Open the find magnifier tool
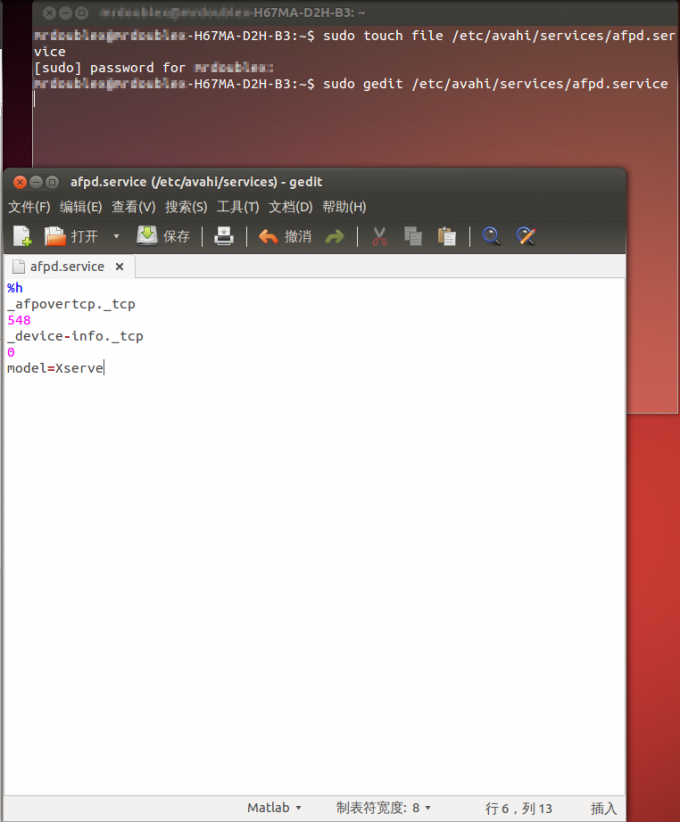 click(x=491, y=236)
